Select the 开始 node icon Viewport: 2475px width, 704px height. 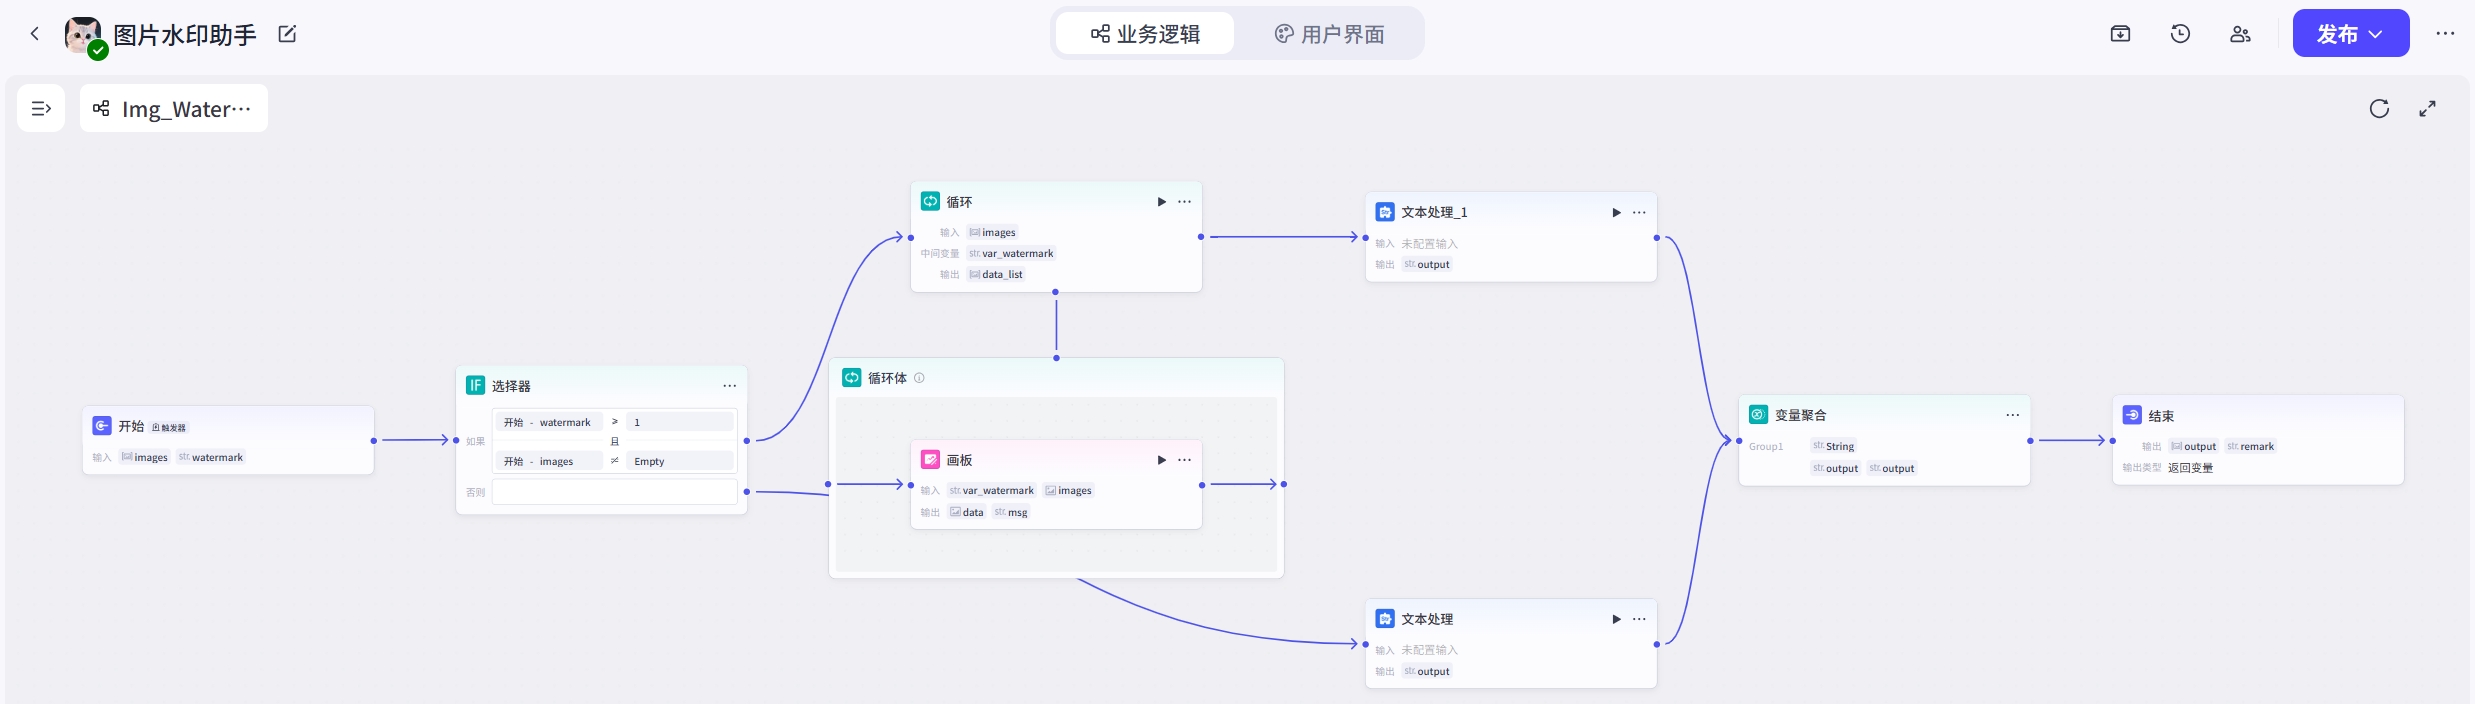coord(102,426)
